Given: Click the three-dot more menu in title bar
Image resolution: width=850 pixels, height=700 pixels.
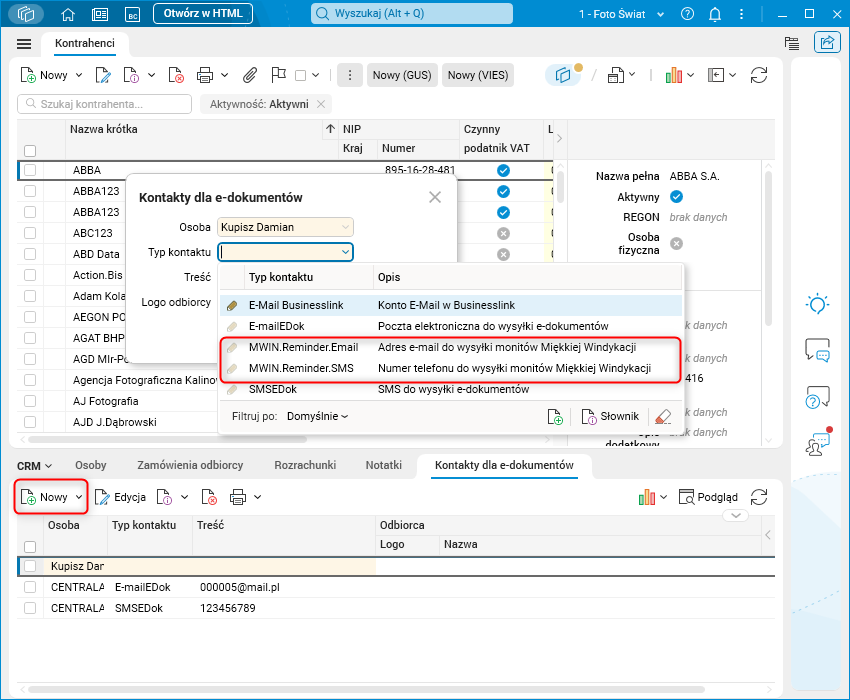Looking at the screenshot, I should [742, 14].
